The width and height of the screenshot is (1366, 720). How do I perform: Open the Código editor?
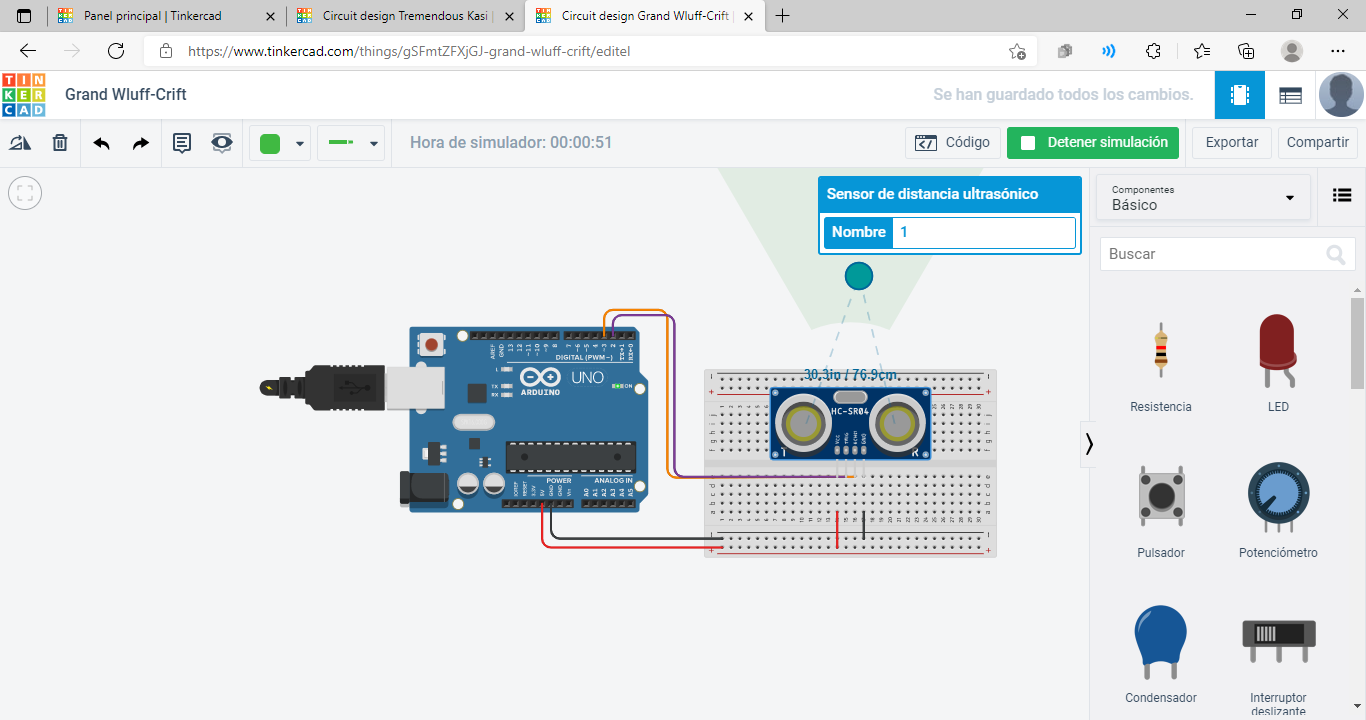[x=953, y=143]
